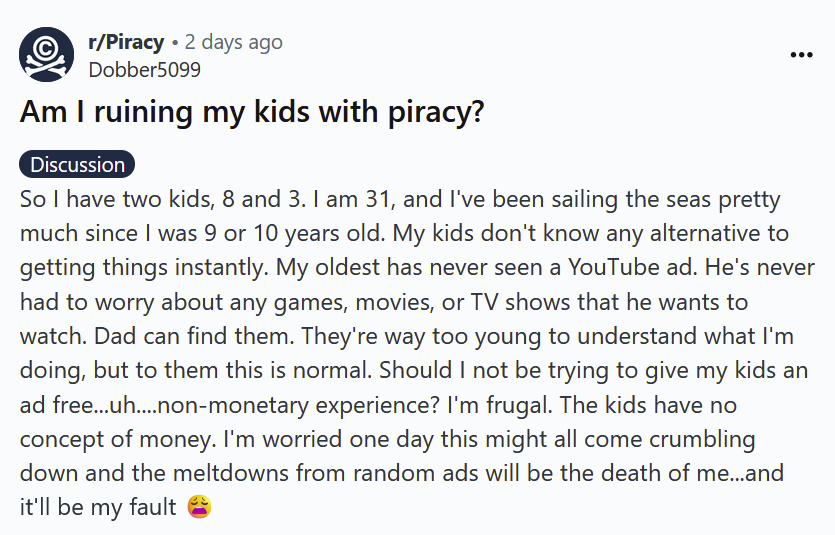
Task: Open the r/Piracy skull-and-crossbones avatar
Action: tap(46, 54)
